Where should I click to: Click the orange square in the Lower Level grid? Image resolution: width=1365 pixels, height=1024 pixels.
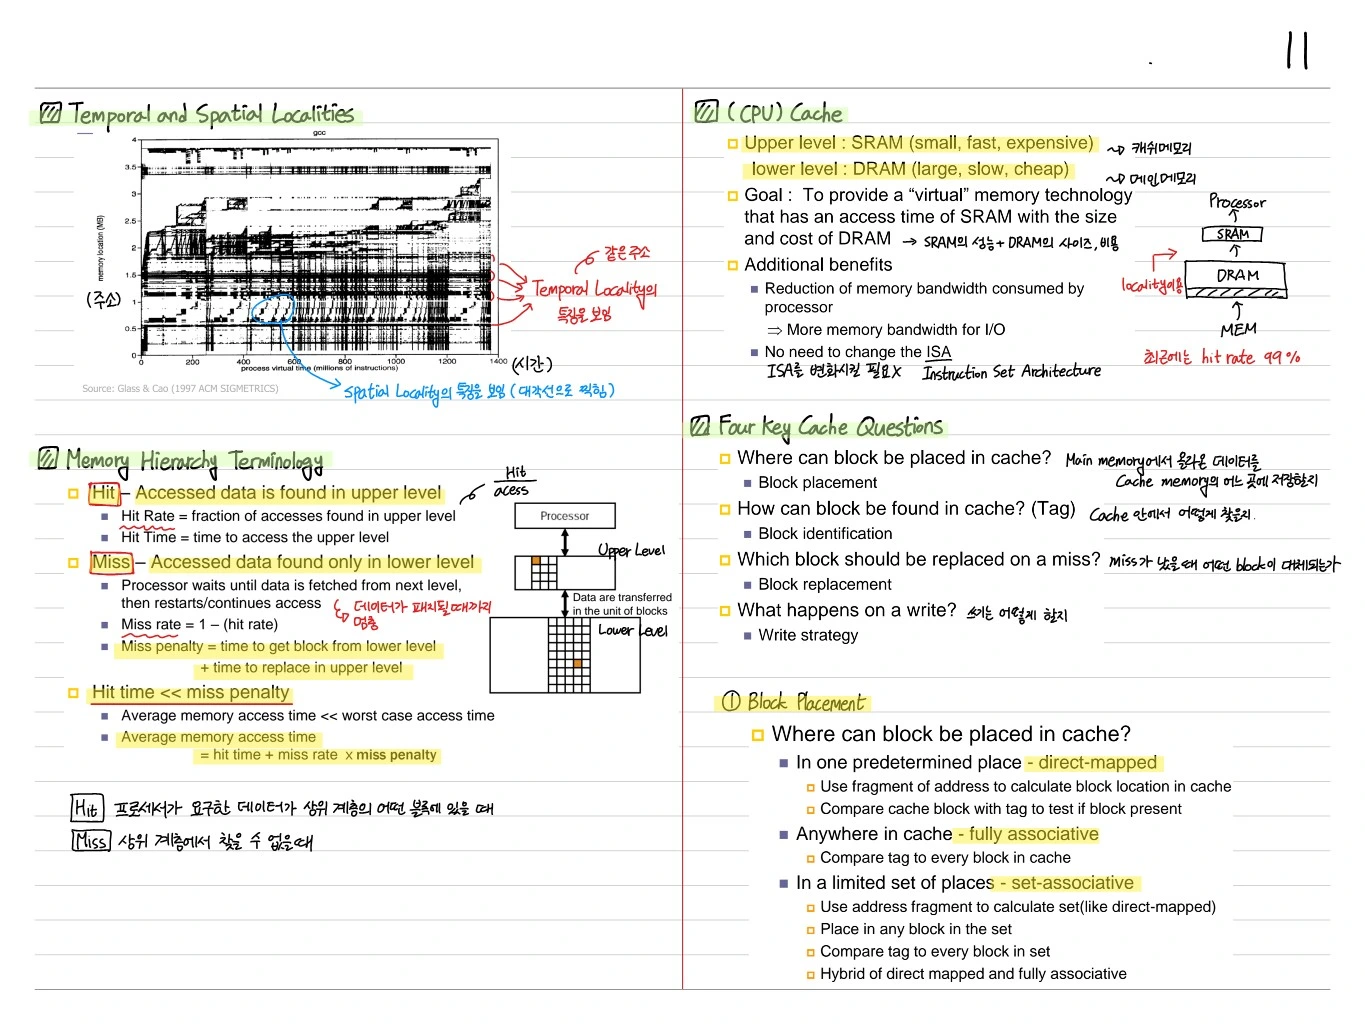[x=577, y=664]
